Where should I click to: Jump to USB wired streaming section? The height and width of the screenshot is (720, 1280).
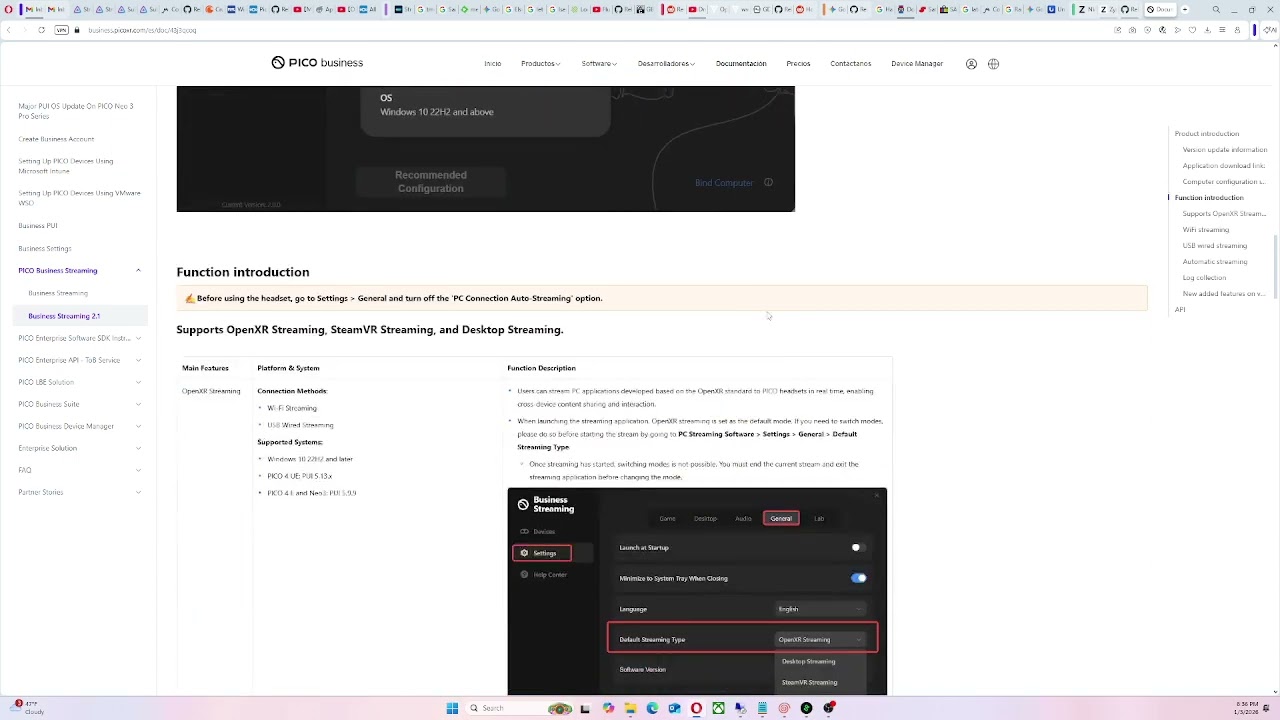(x=1215, y=246)
